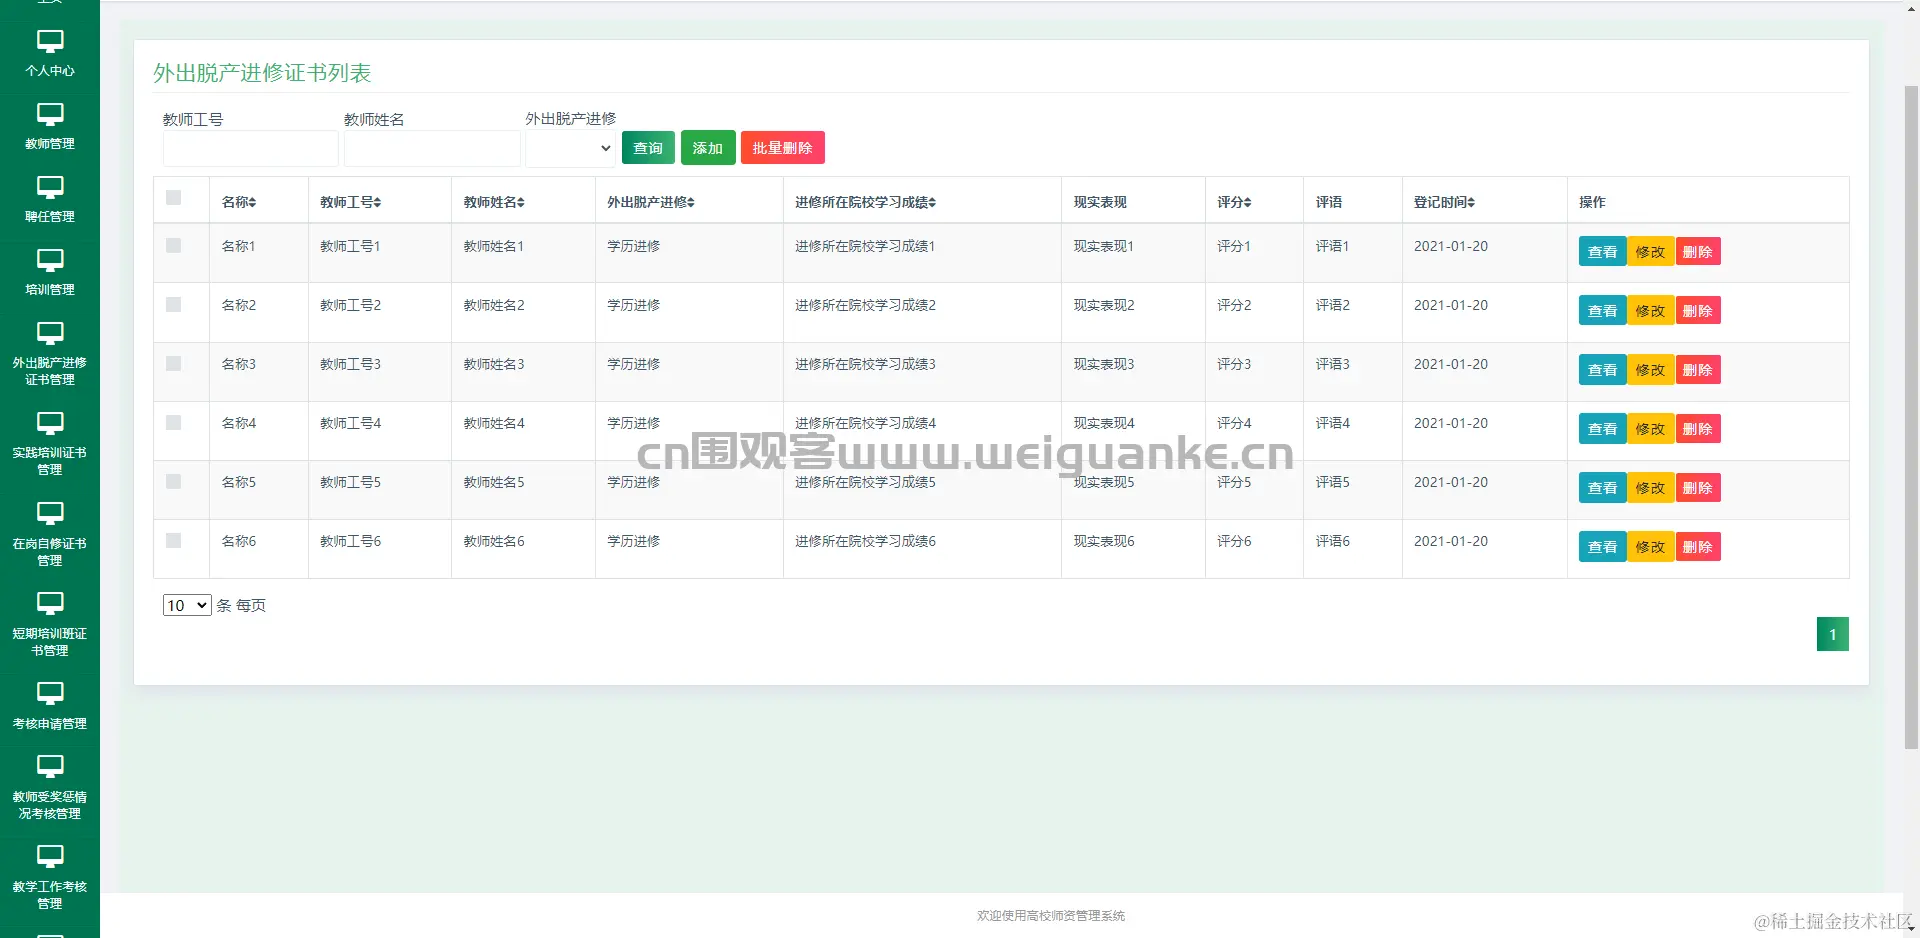Click 修改 for row 名称4
Viewport: 1920px width, 938px height.
pos(1650,429)
